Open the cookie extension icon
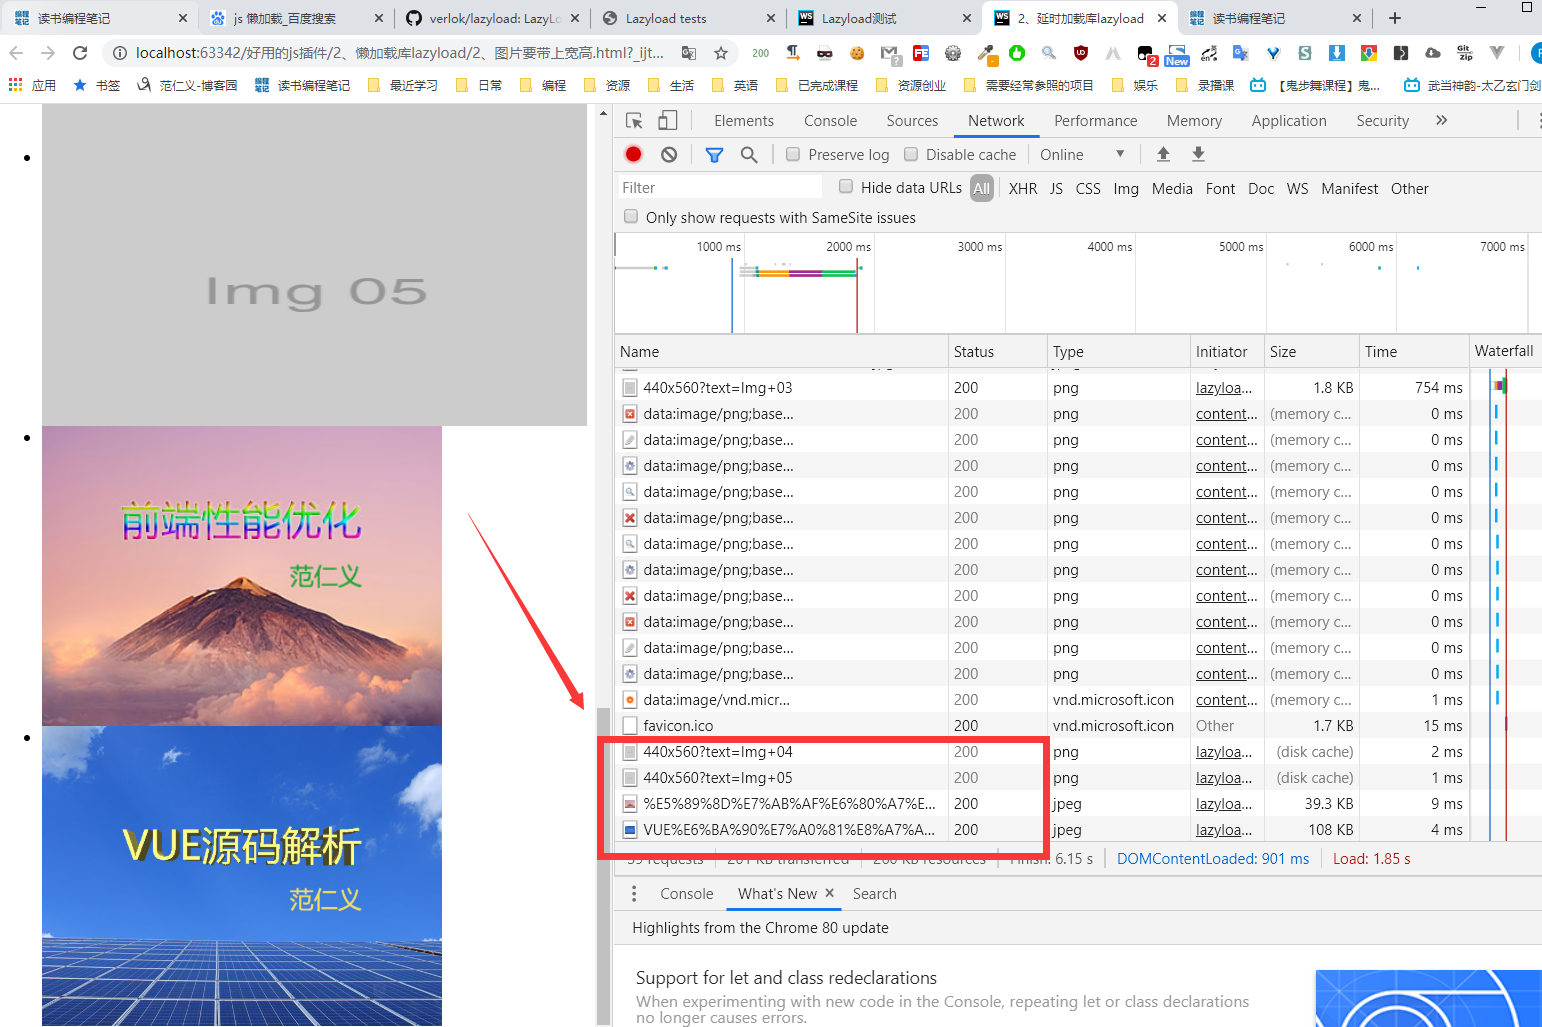The height and width of the screenshot is (1027, 1542). point(857,53)
